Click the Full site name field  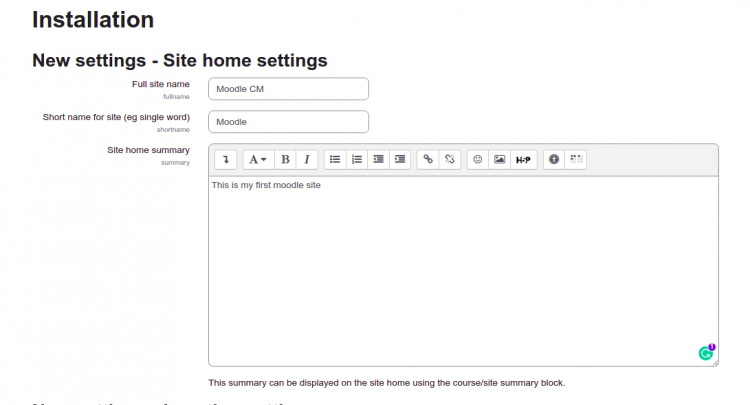coord(288,89)
